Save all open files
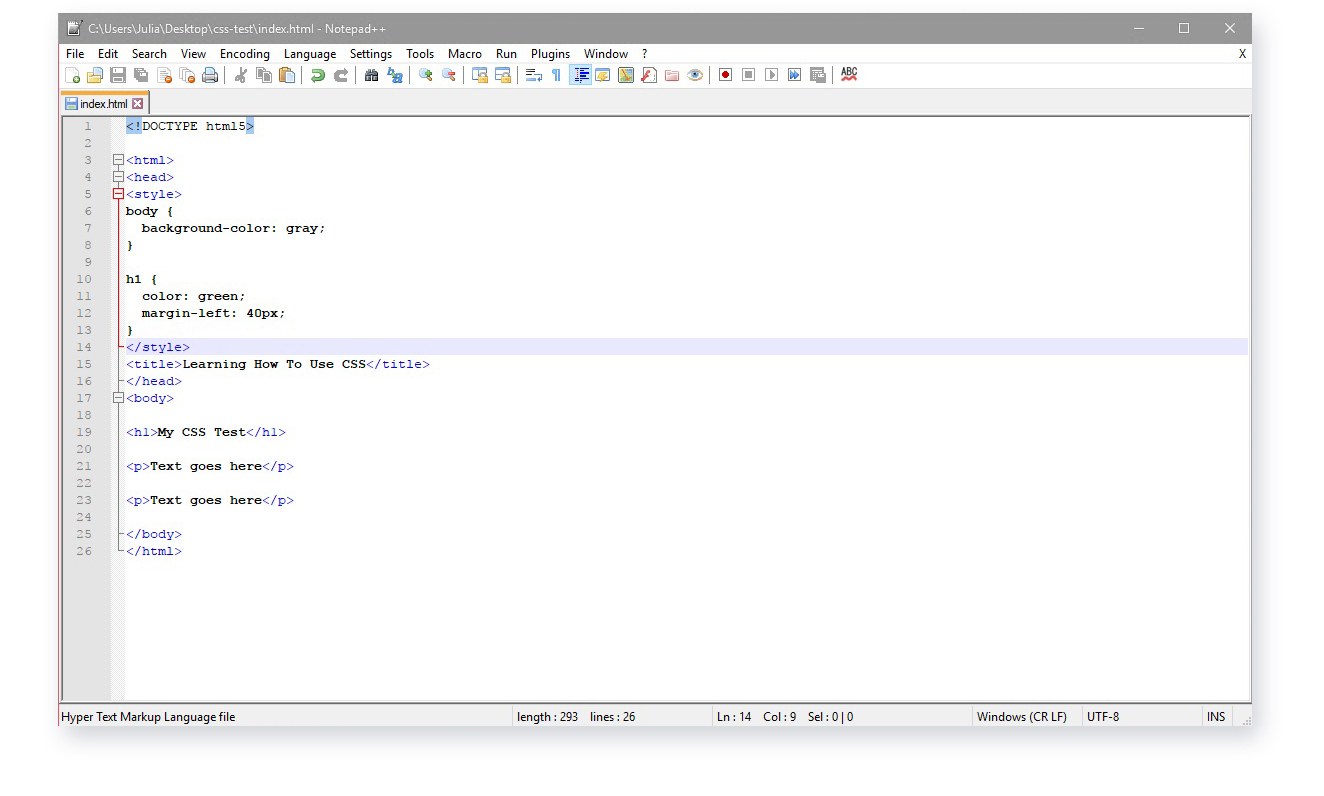 138,74
